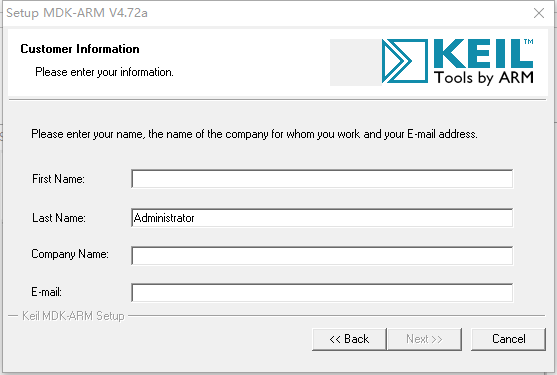Cancel the MDK-ARM setup
Image resolution: width=557 pixels, height=375 pixels.
click(x=508, y=339)
